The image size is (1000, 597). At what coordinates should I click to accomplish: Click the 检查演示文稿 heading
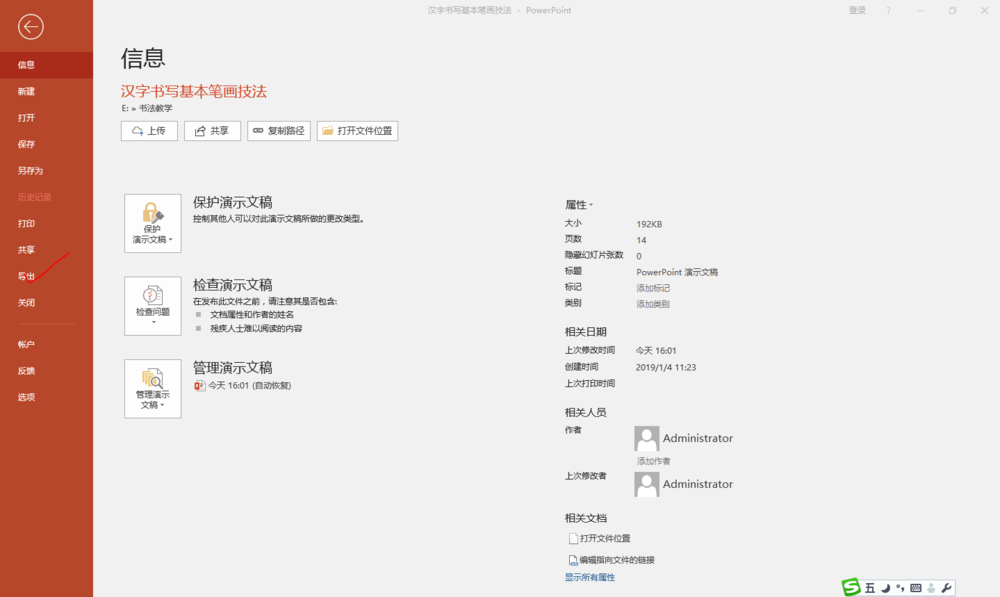(x=233, y=285)
